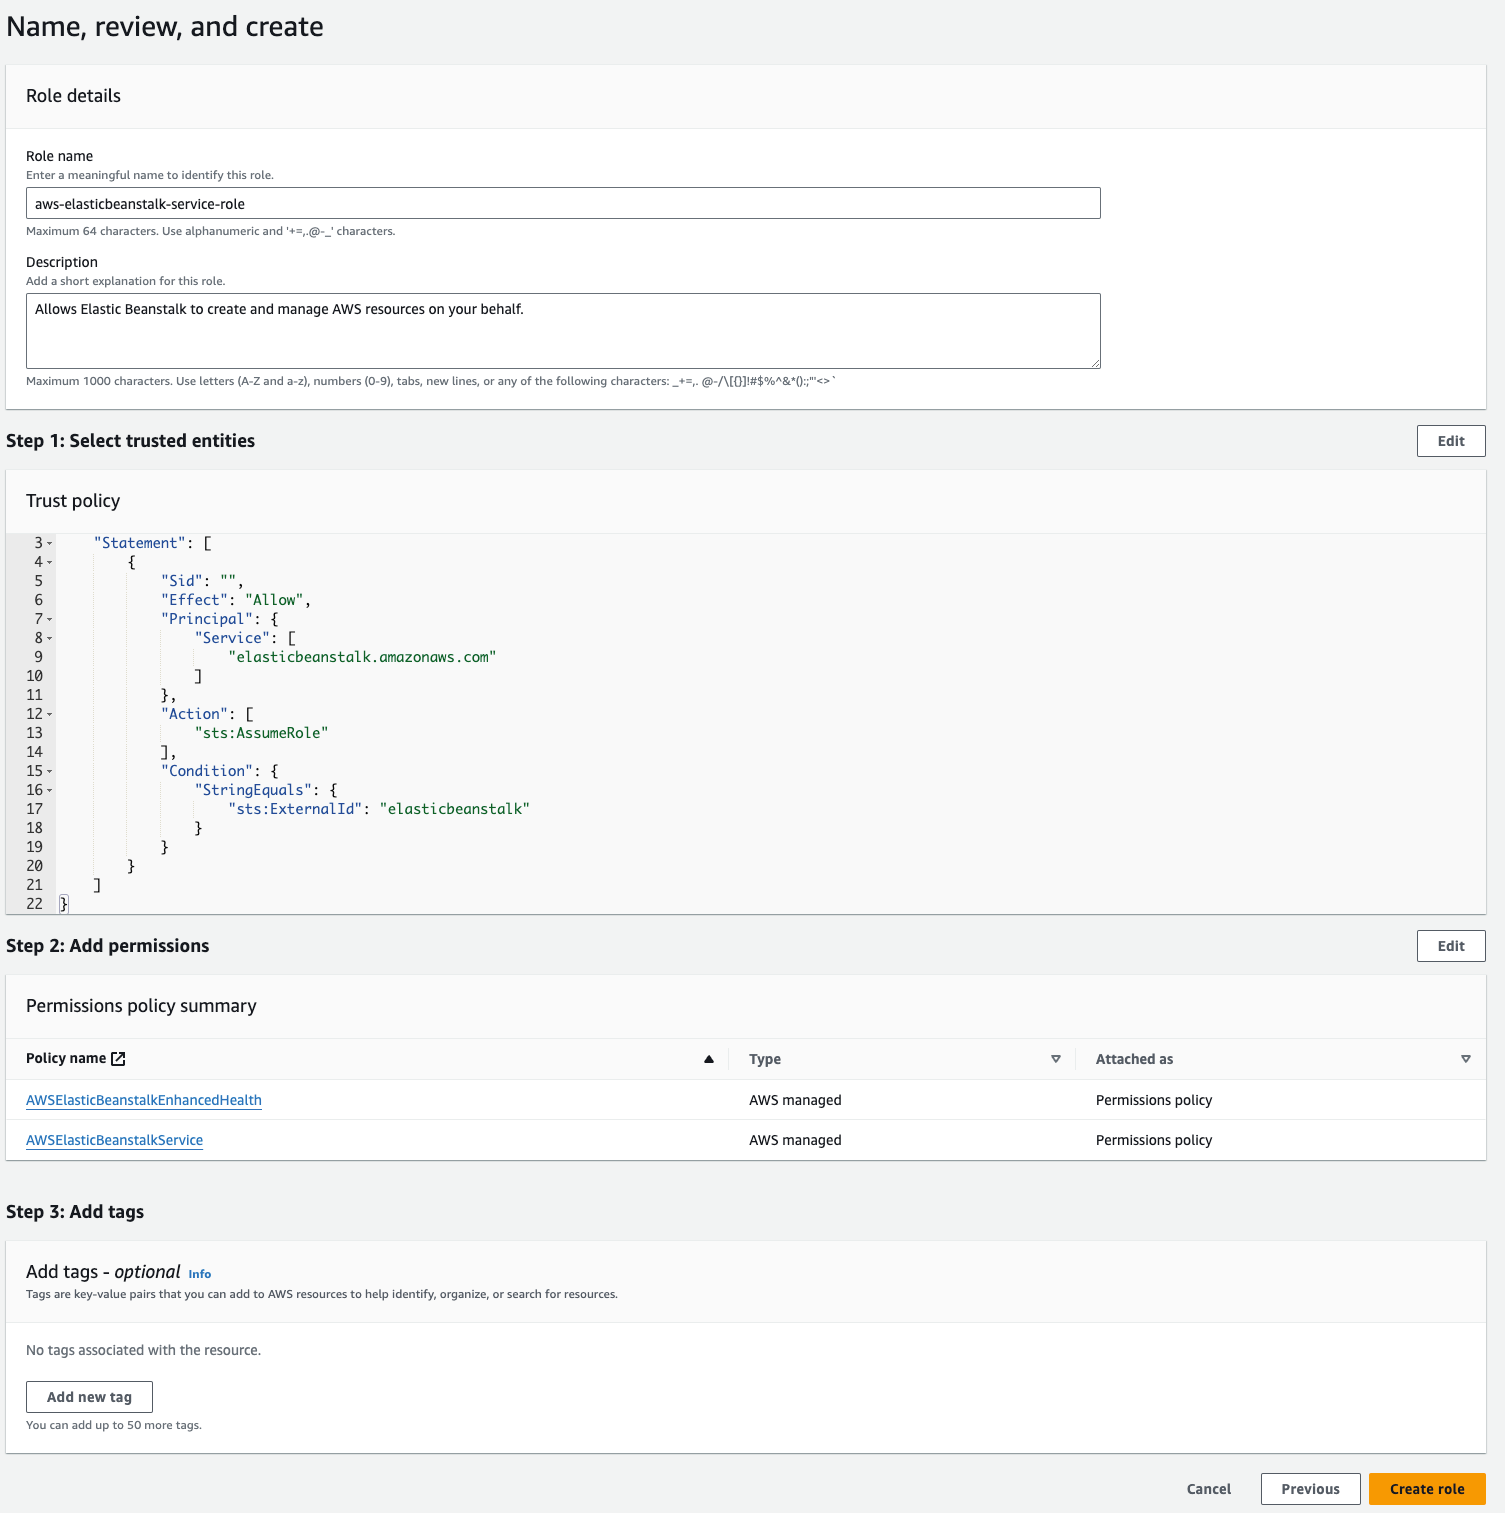
Task: Open AWSElasticBeanstalkService policy link
Action: [x=115, y=1140]
